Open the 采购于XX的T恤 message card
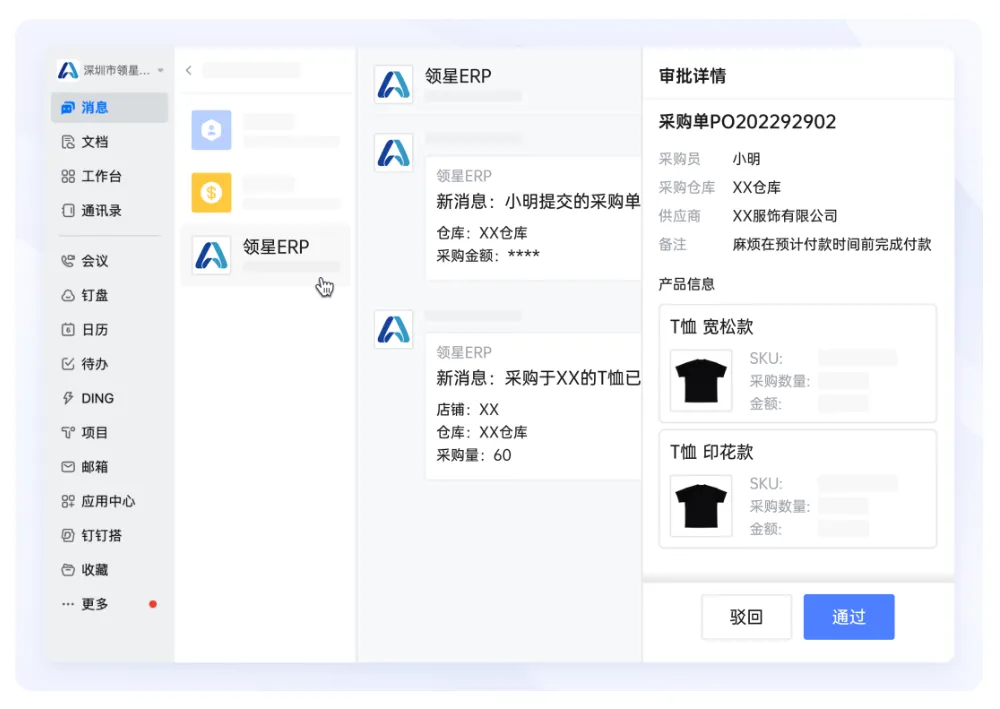Screen dimensions: 1000x709 533,406
